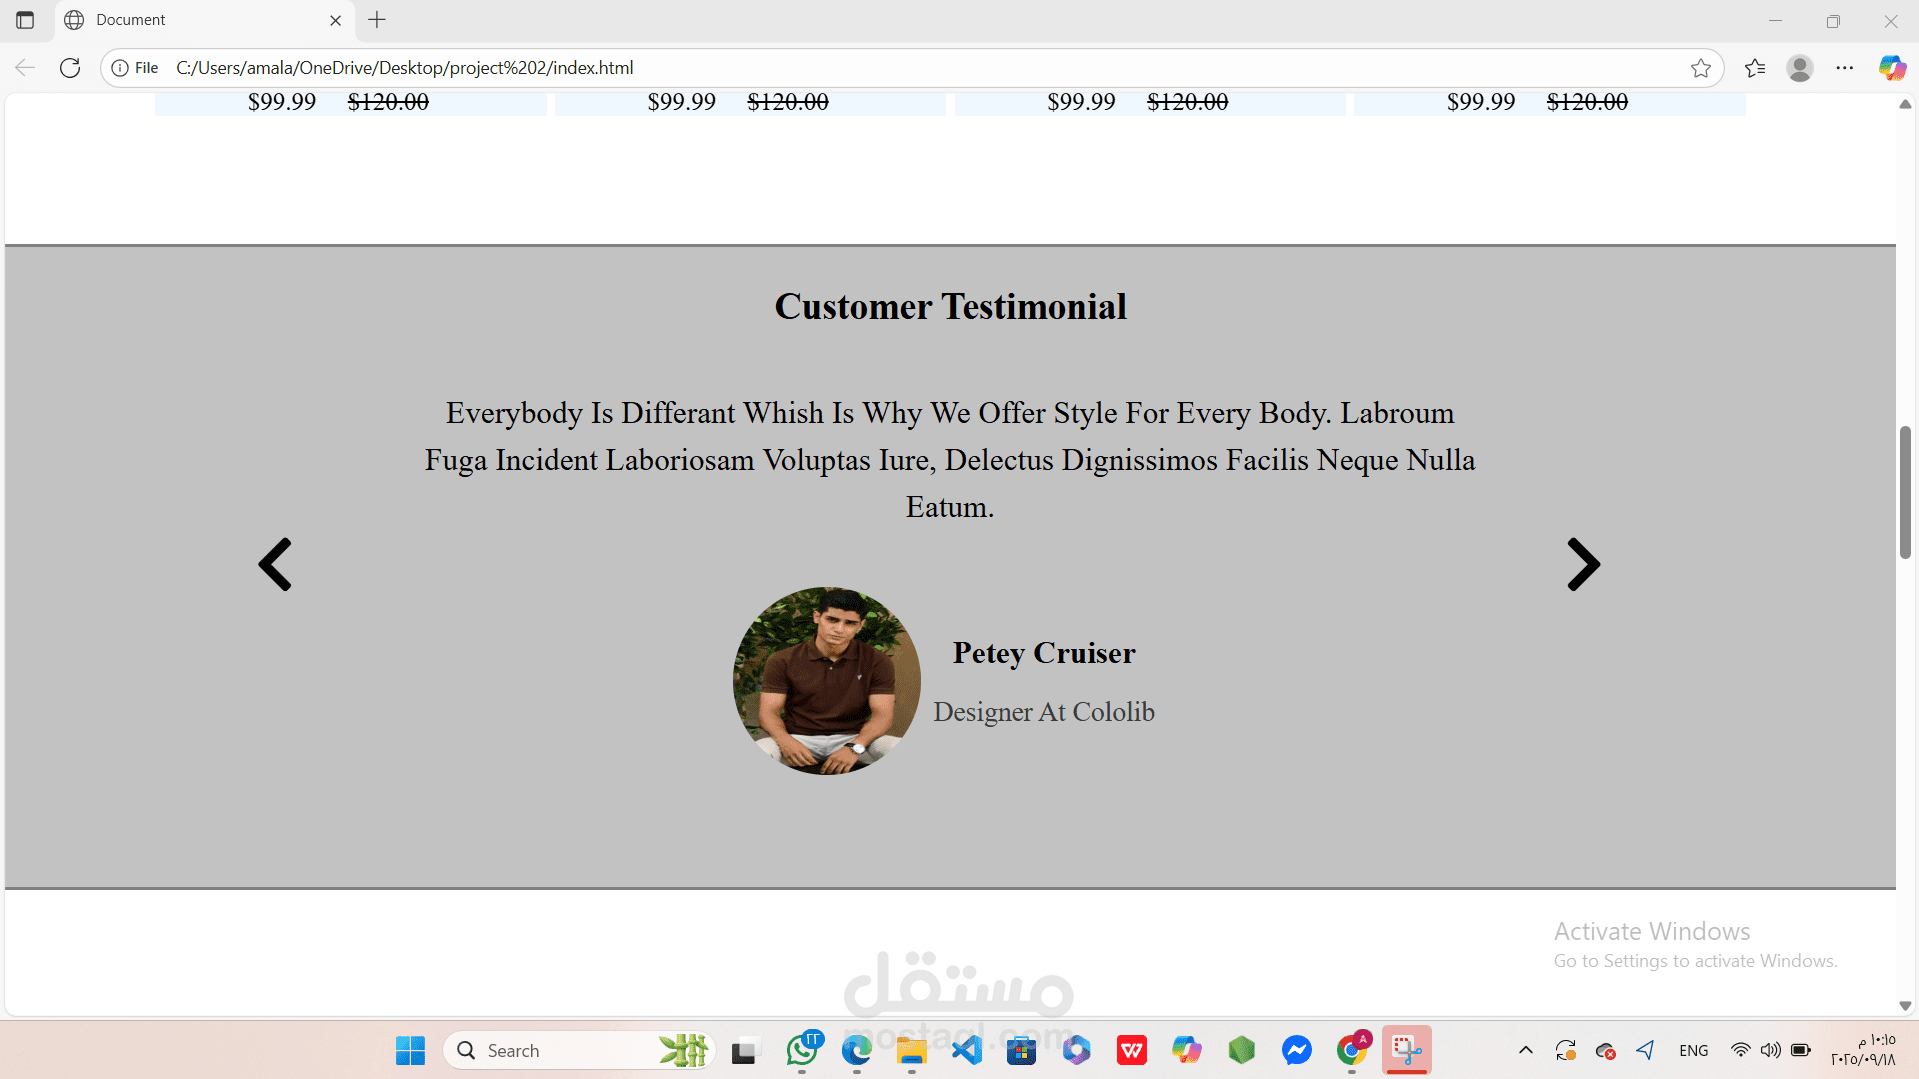Open the clock and date panel
1919x1079 pixels.
click(x=1864, y=1051)
